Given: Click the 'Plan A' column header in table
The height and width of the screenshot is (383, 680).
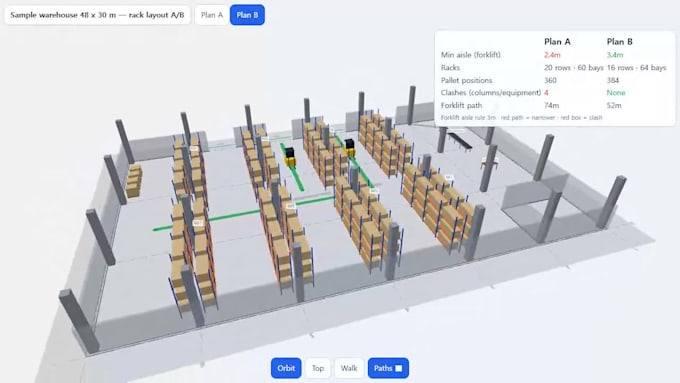Looking at the screenshot, I should tap(557, 42).
